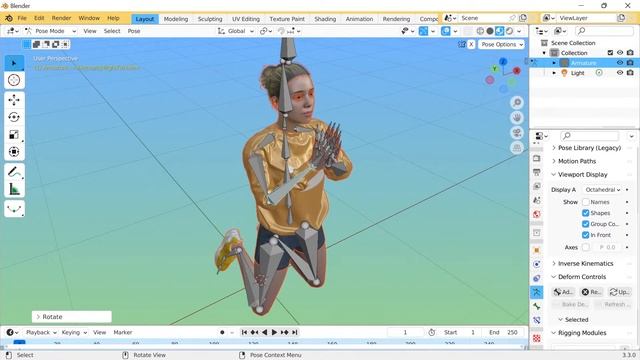Select the Scale tool
This screenshot has height=360, width=640.
tap(14, 134)
